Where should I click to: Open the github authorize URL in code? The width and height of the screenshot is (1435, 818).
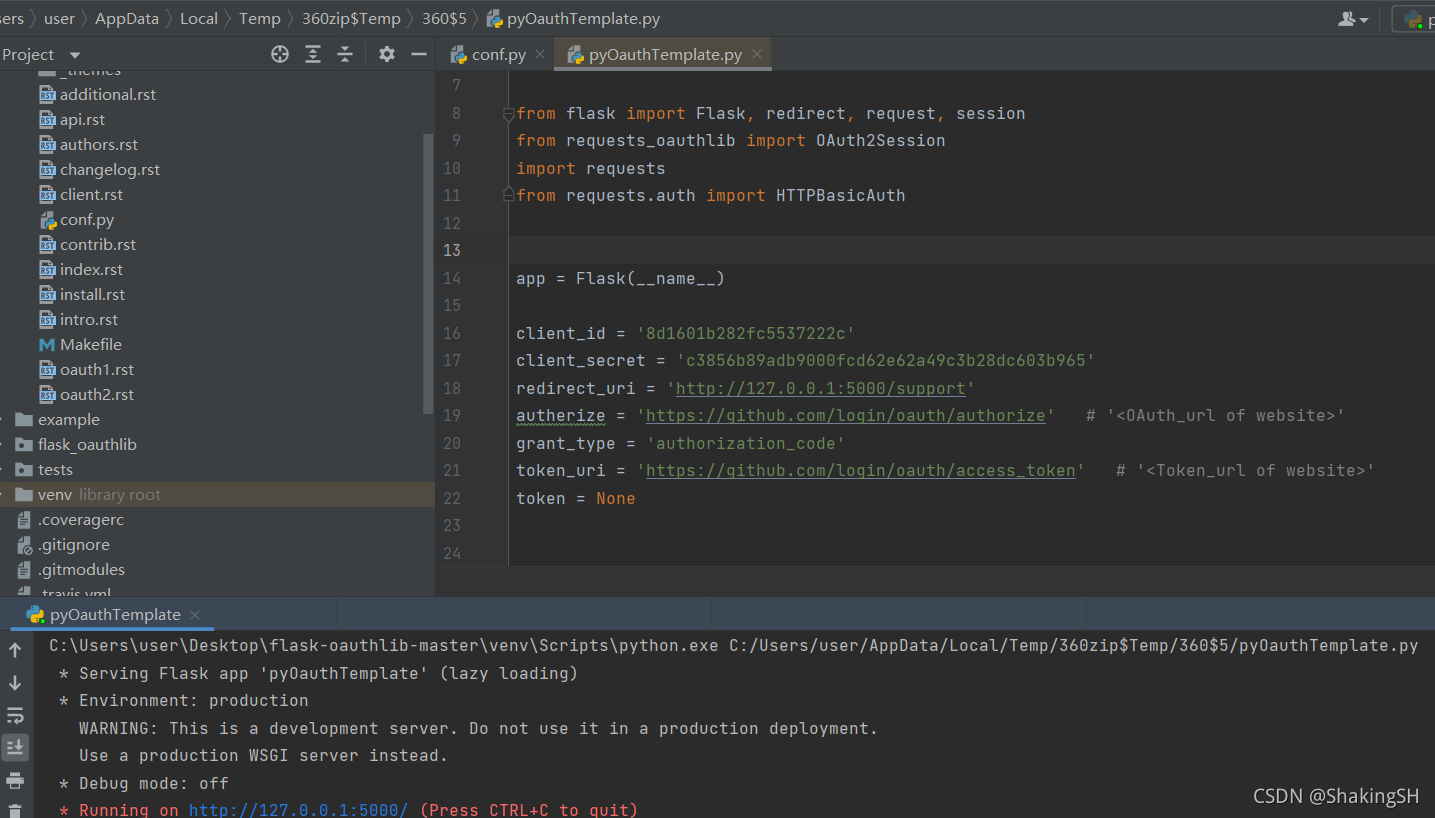pos(845,415)
